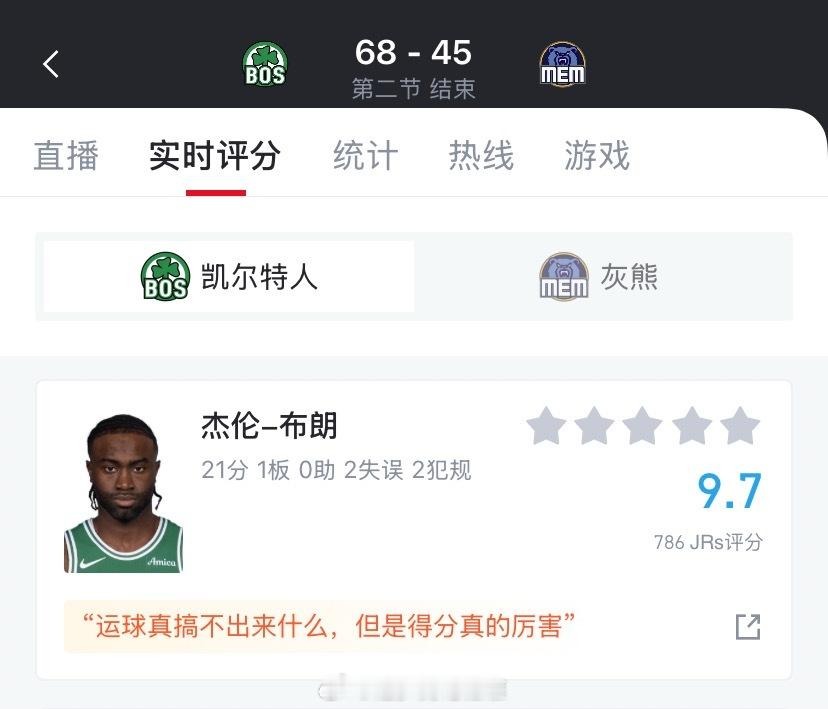Screen dimensions: 828x709
Task: Switch to the 凯尔特人 team toggle
Action: [x=229, y=277]
